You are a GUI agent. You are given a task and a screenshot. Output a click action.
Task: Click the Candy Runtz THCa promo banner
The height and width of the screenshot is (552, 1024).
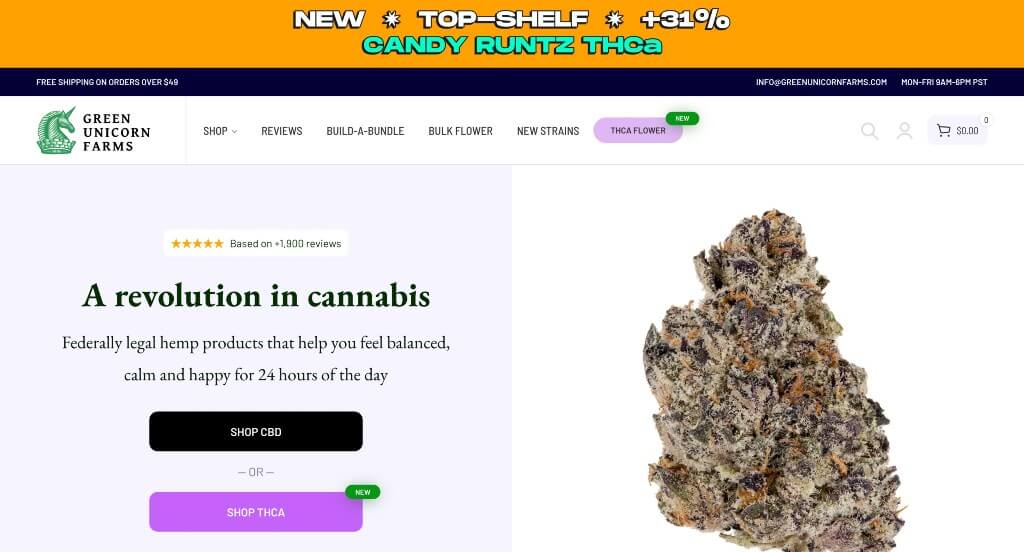coord(512,33)
